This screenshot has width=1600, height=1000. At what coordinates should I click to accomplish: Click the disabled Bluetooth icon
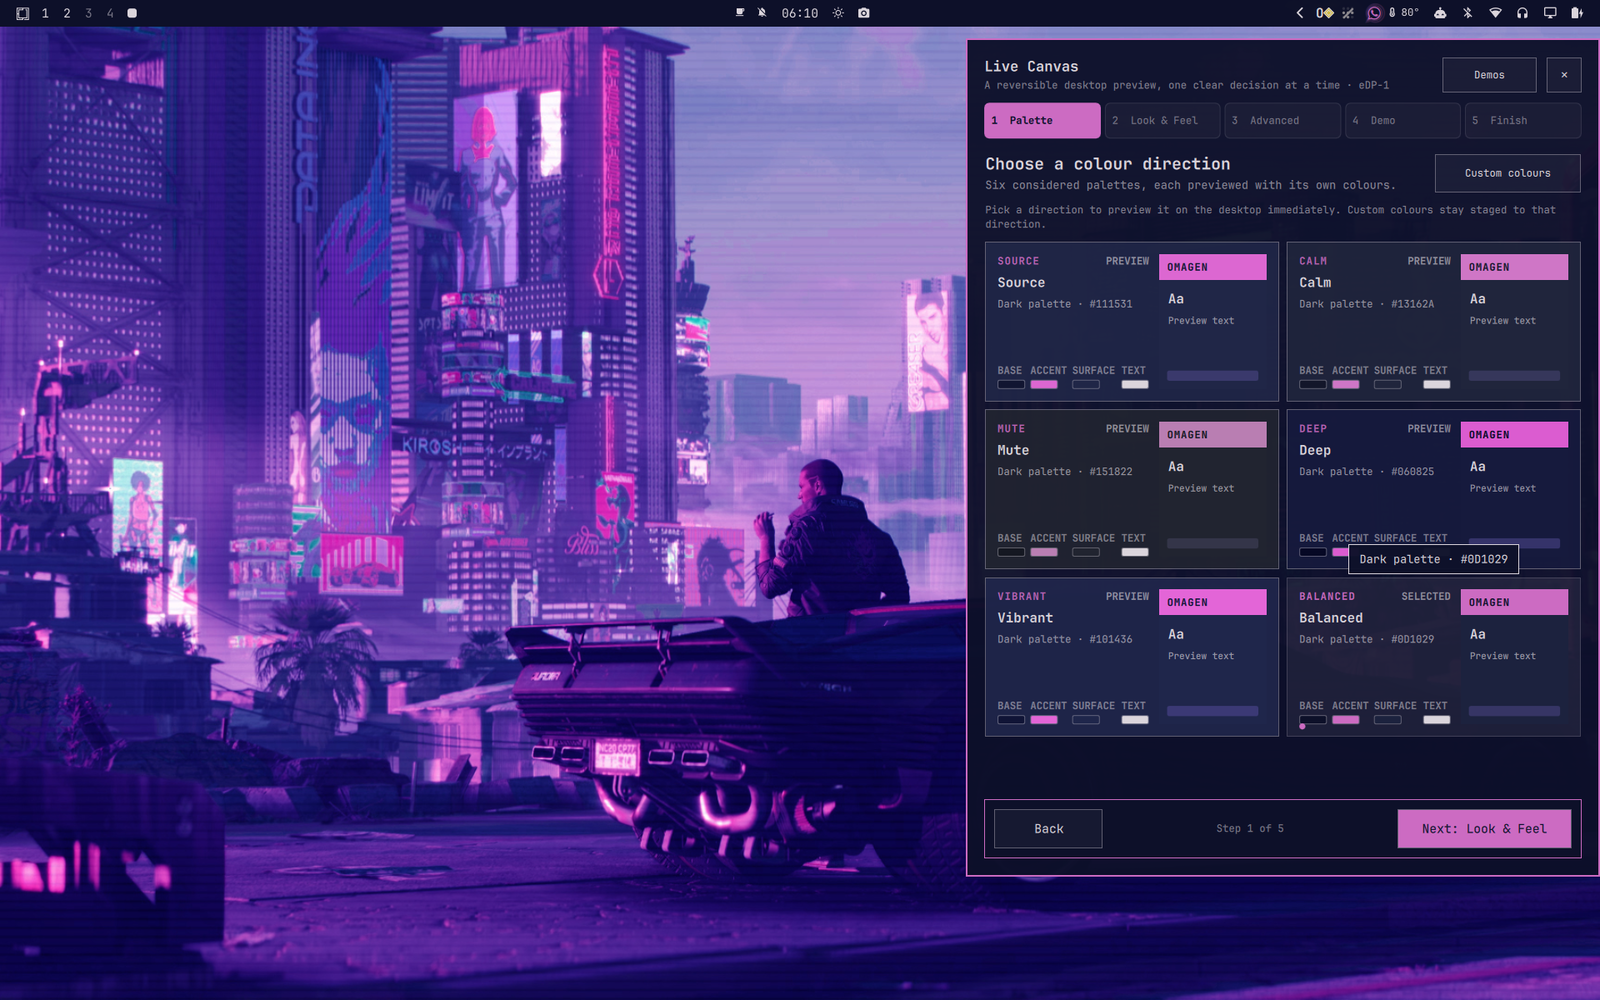[1468, 13]
